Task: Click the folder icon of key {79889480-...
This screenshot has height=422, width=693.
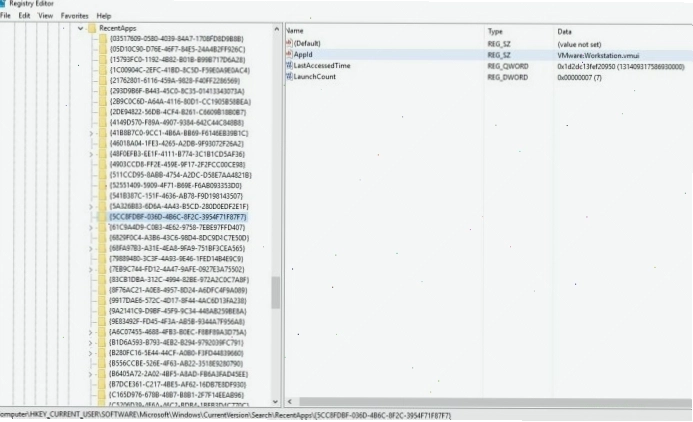Action: click(103, 259)
